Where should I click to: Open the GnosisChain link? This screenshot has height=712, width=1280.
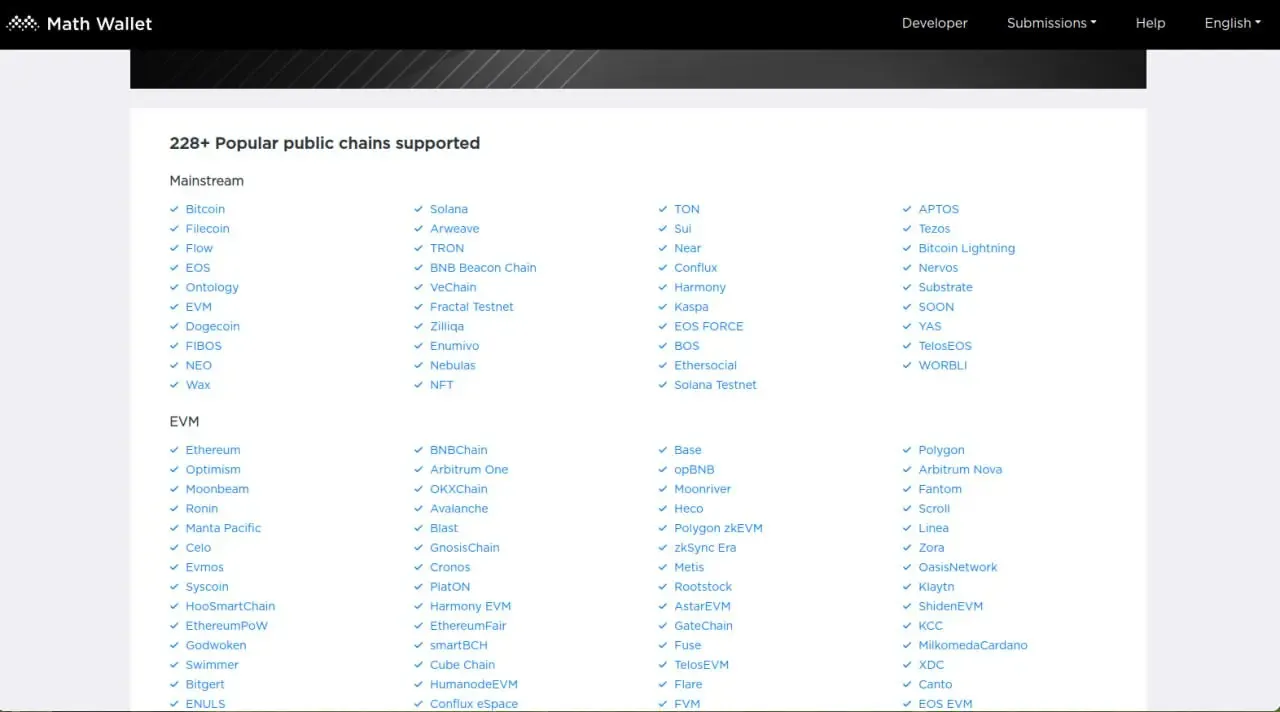coord(465,548)
